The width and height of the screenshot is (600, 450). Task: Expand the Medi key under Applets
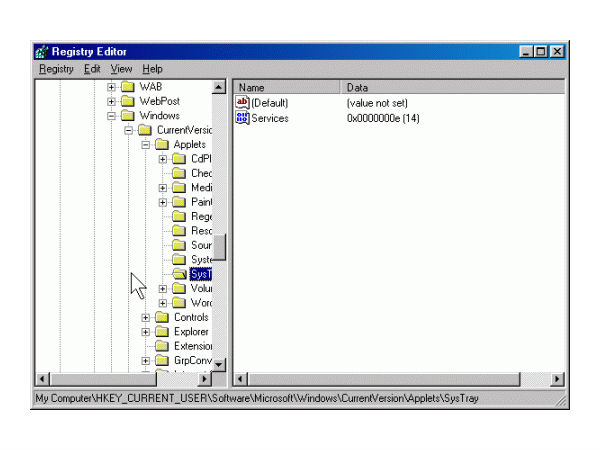point(163,188)
